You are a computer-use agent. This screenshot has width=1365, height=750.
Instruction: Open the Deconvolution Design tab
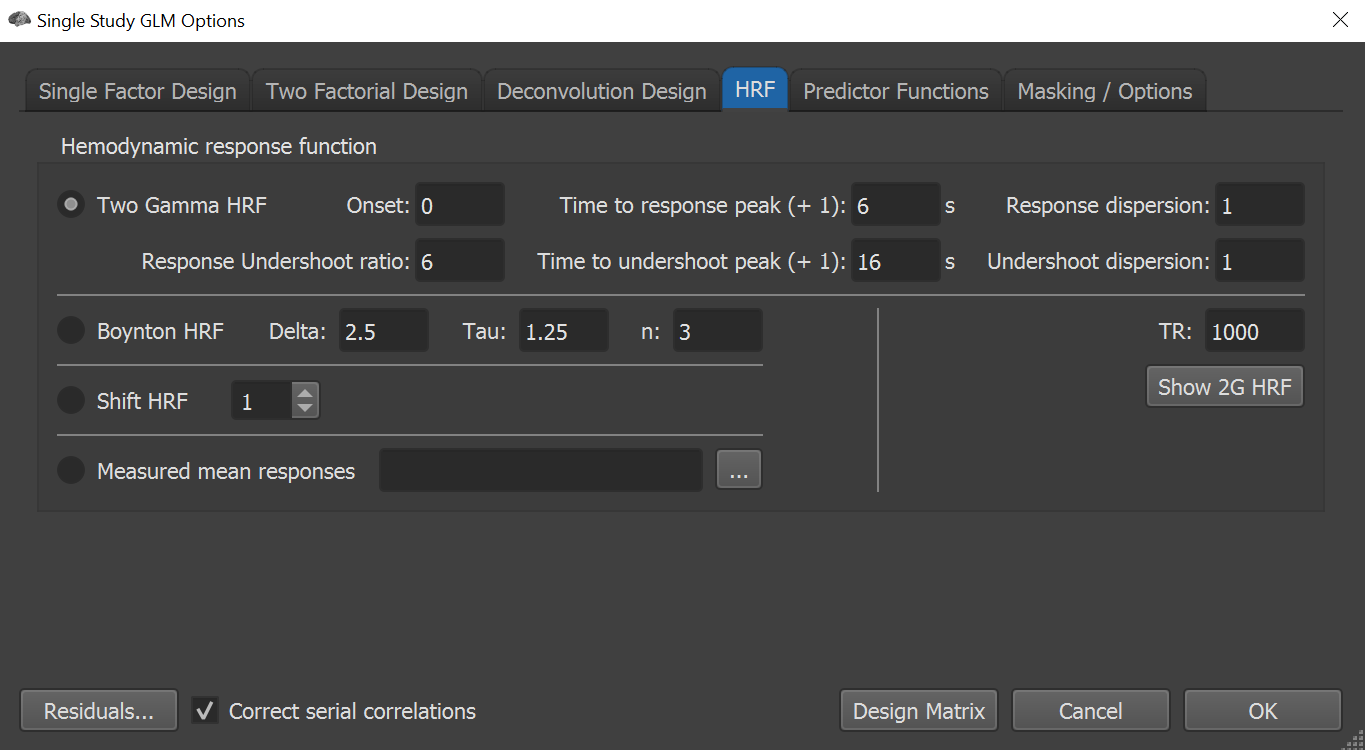tap(601, 91)
